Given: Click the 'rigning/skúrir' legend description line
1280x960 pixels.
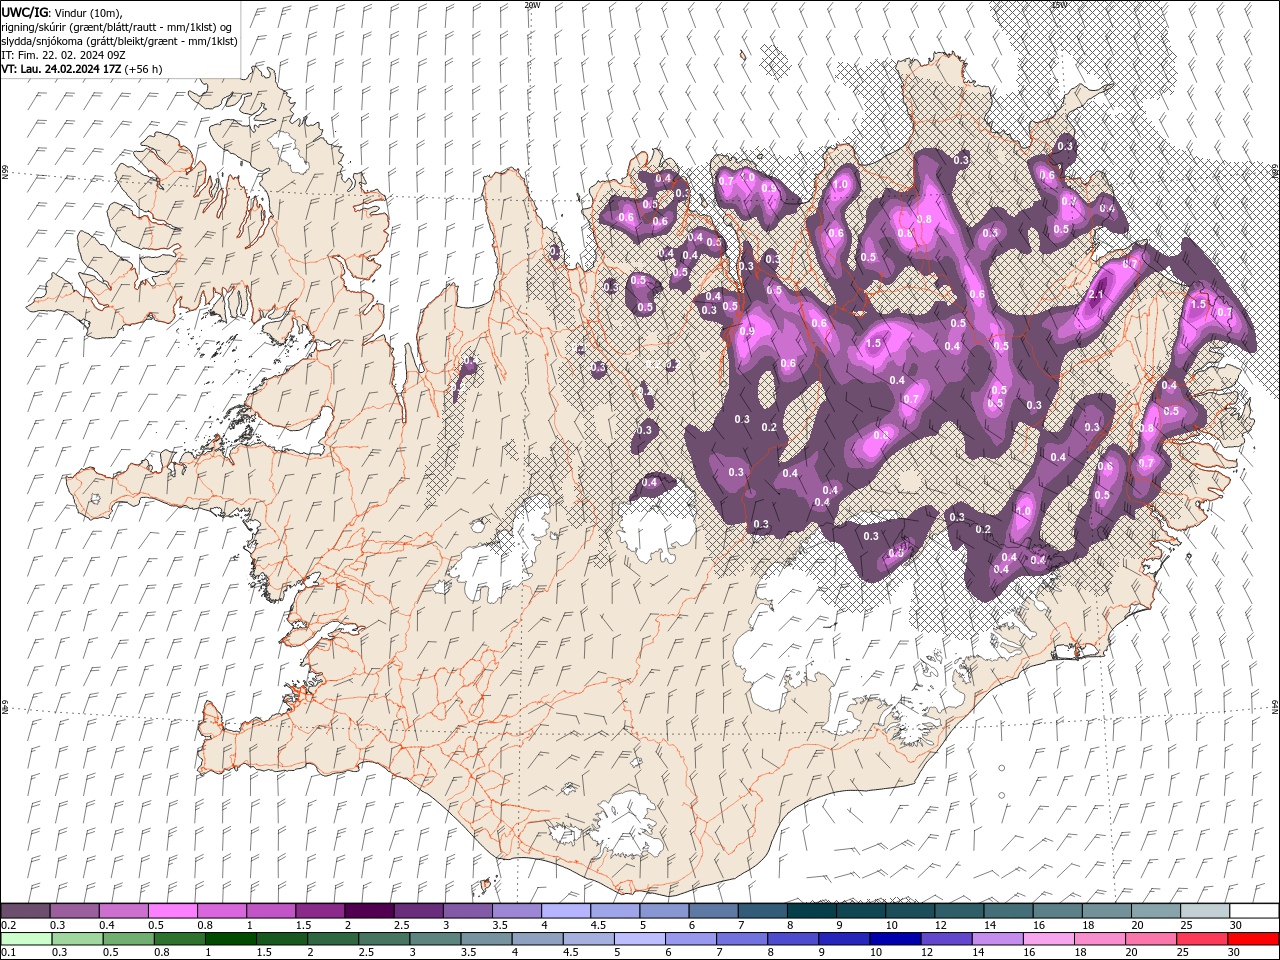Looking at the screenshot, I should 117,27.
